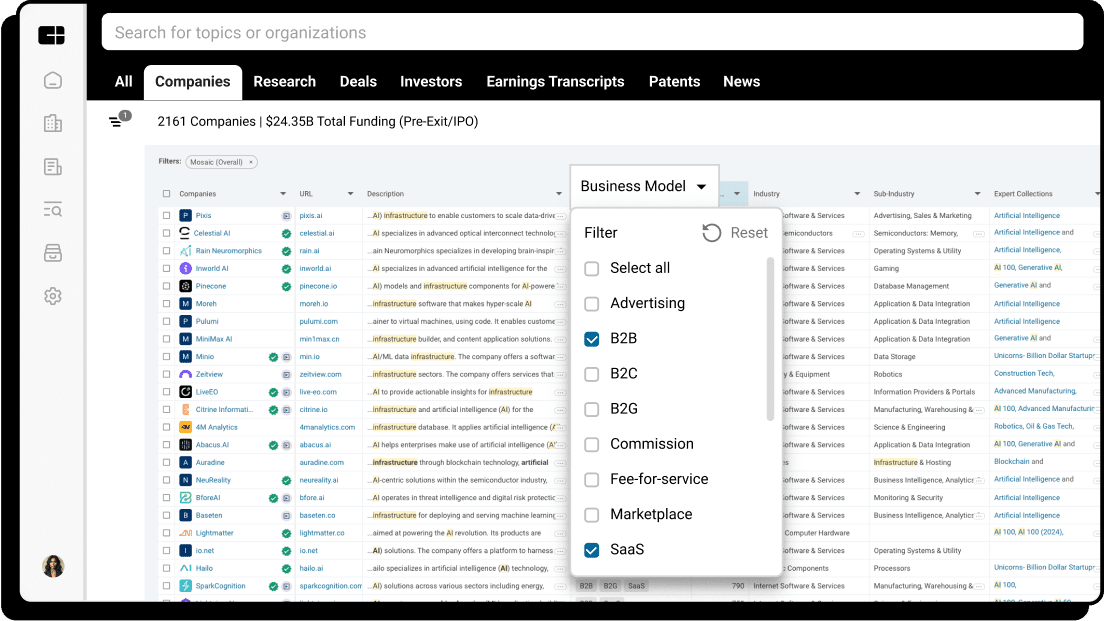Click the Reset button in the filter panel
The width and height of the screenshot is (1104, 621).
pos(737,232)
